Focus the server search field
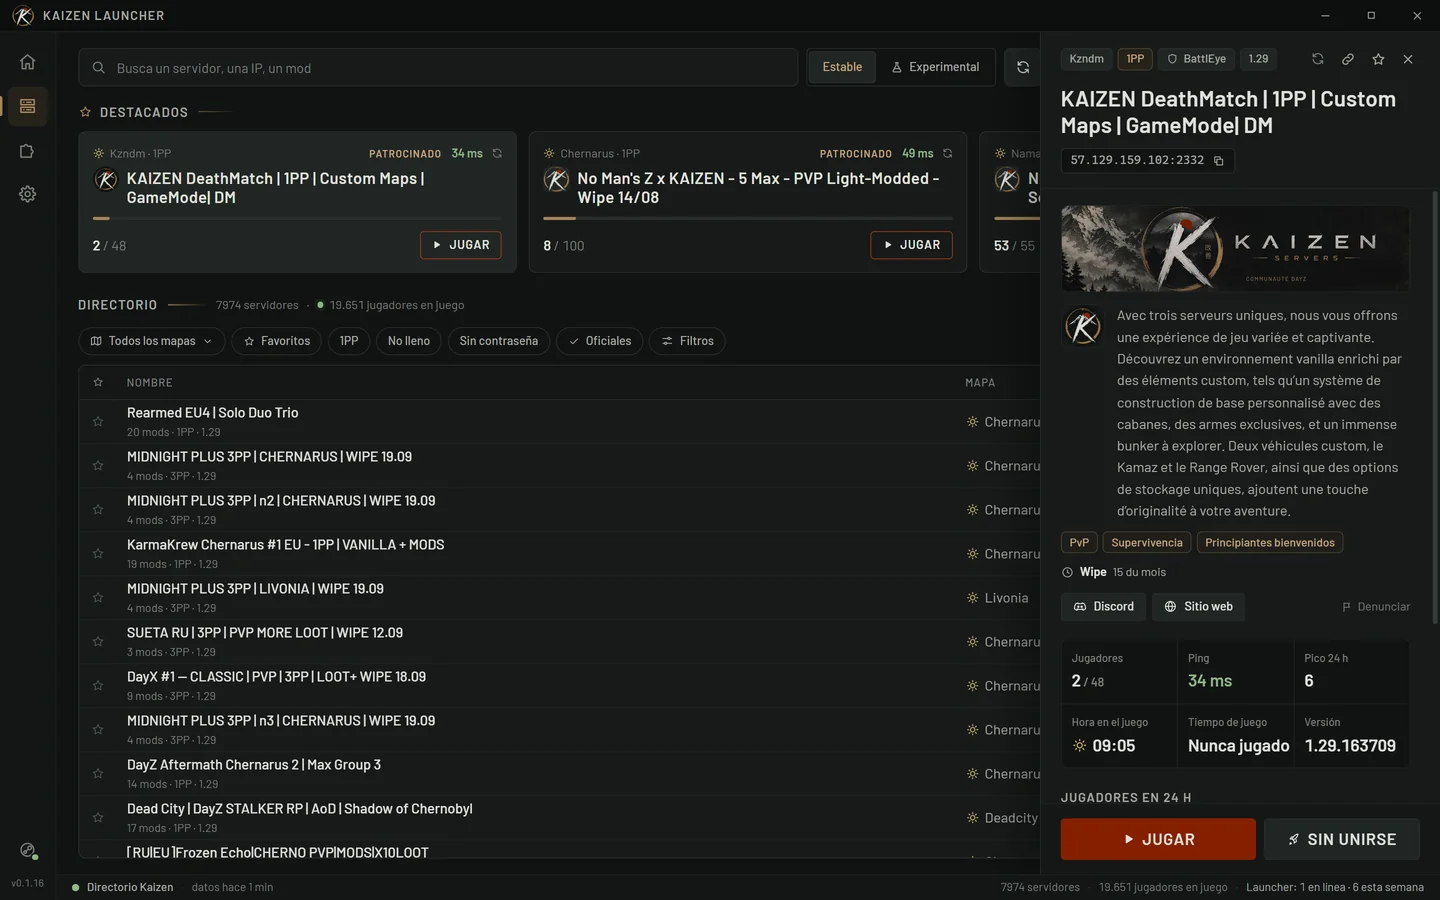Image resolution: width=1440 pixels, height=900 pixels. coord(438,68)
